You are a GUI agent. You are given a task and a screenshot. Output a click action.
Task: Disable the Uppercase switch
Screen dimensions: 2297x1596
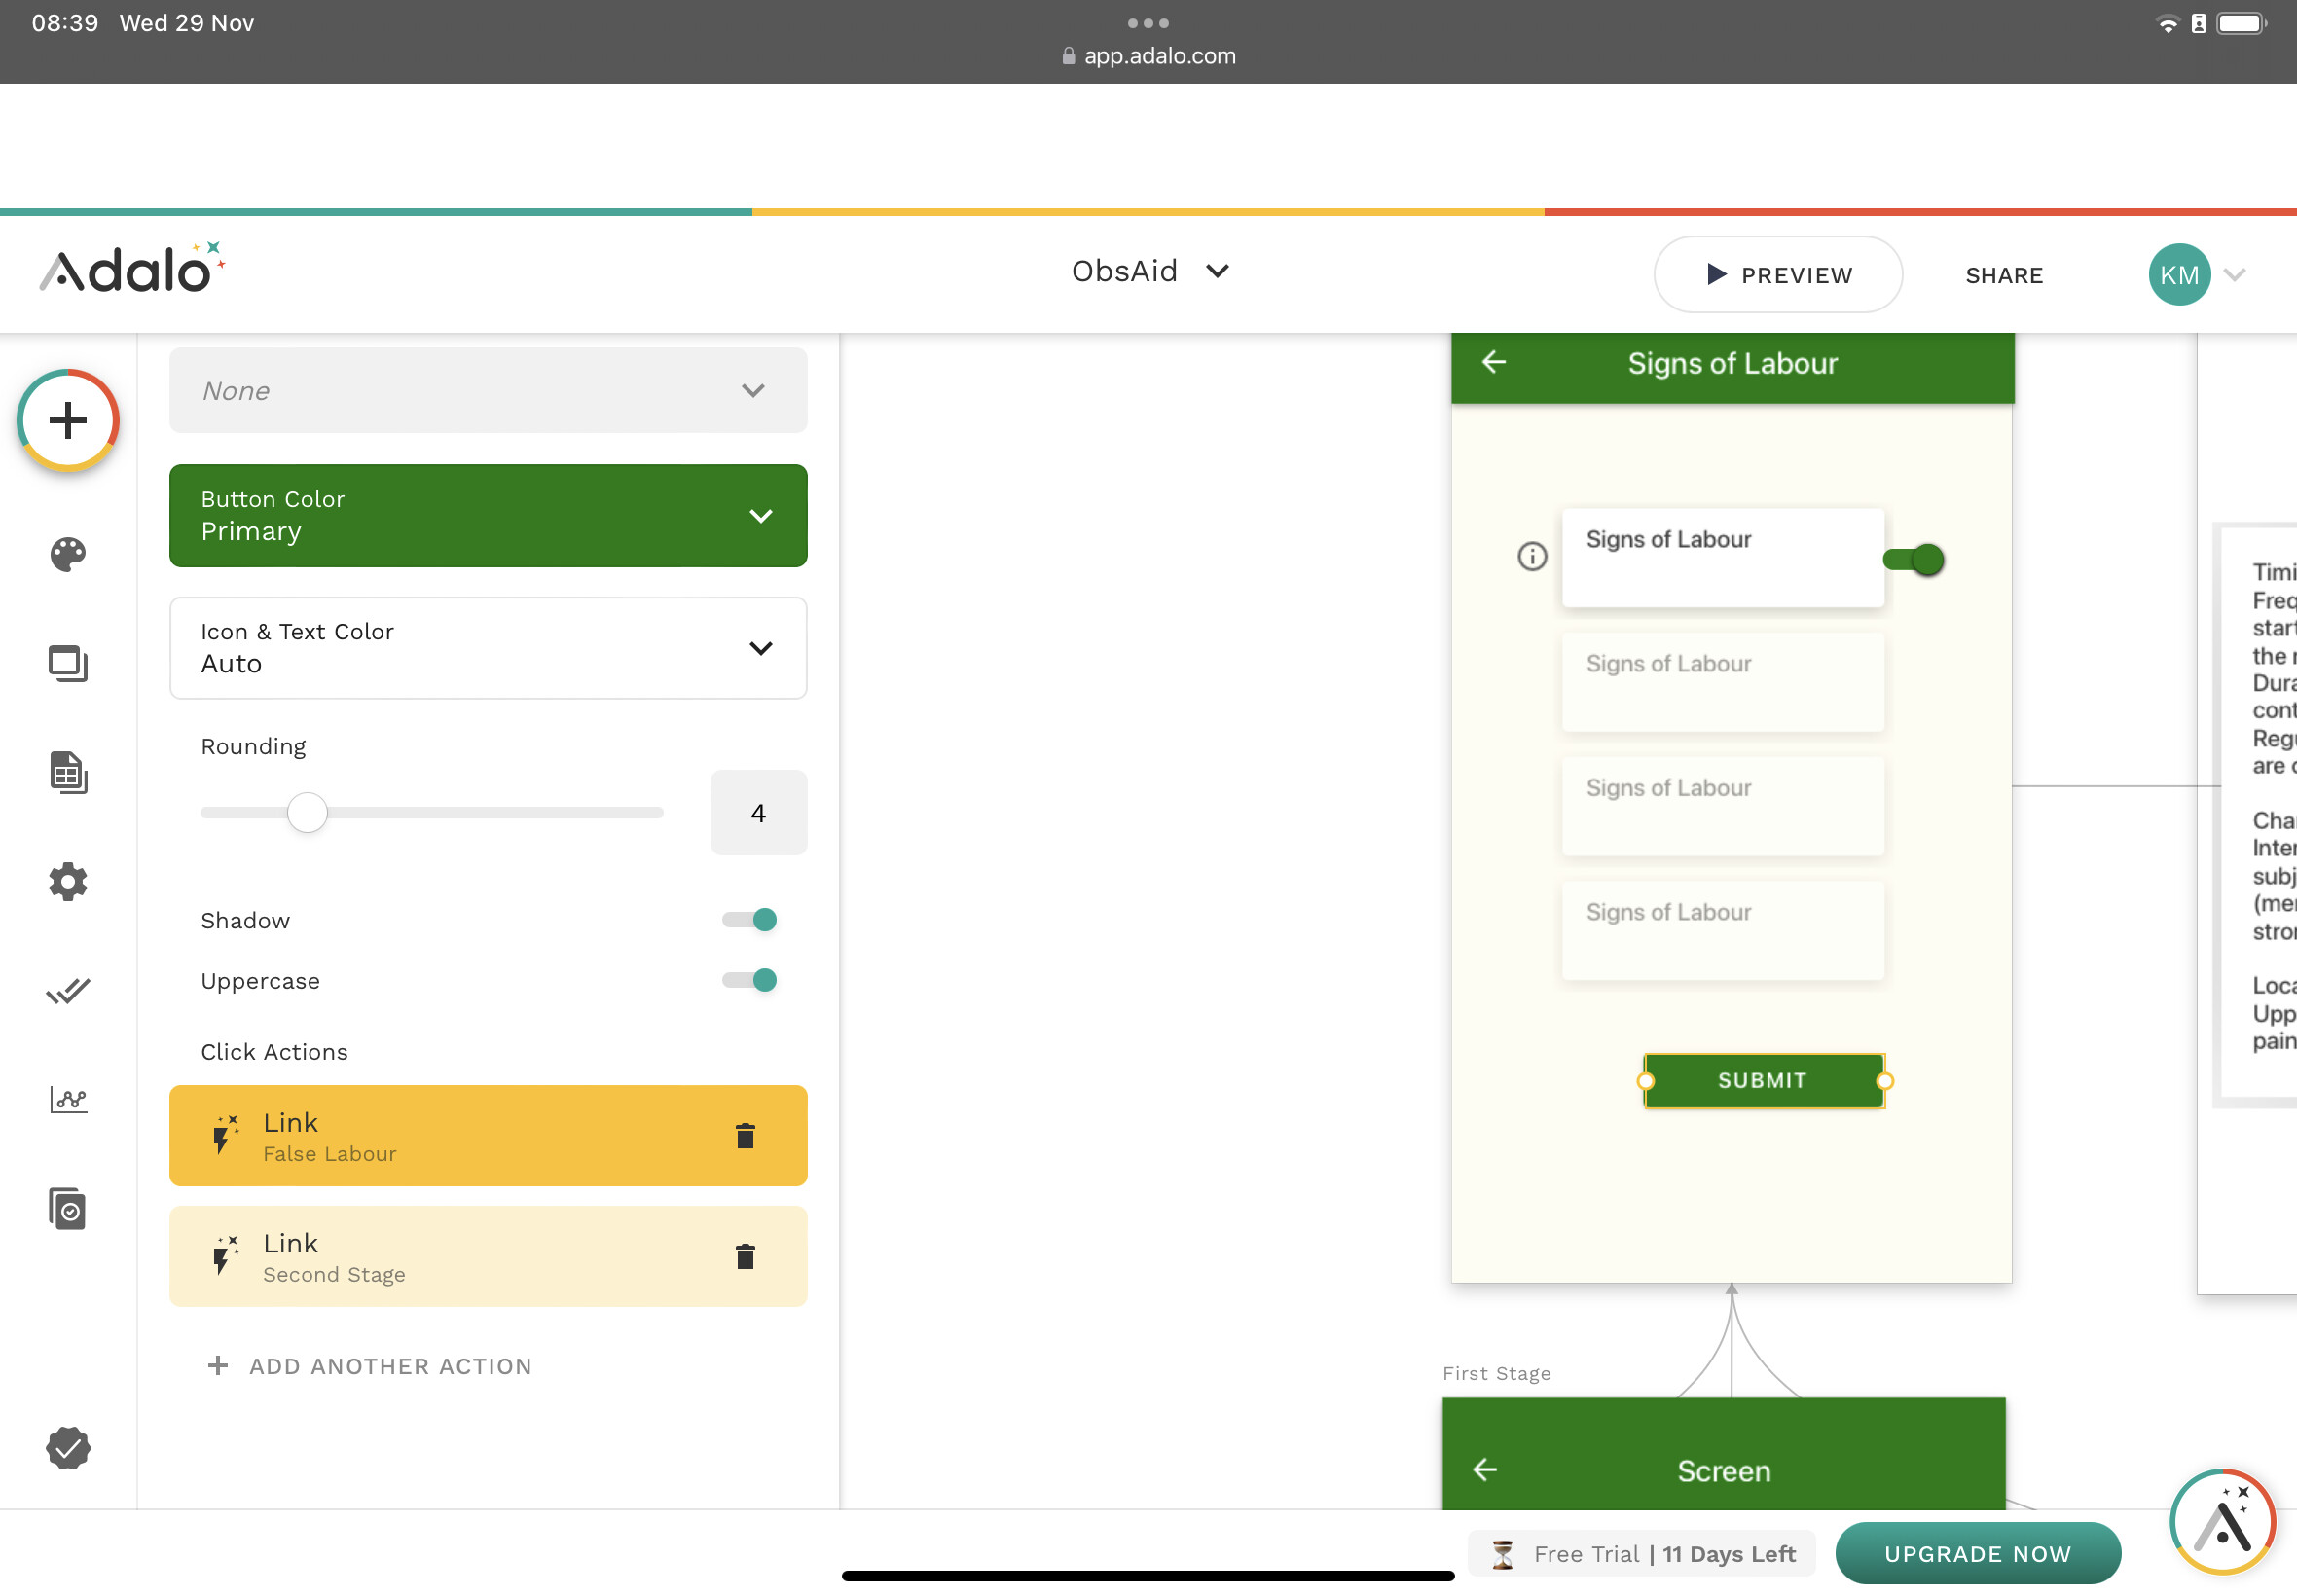pos(750,980)
